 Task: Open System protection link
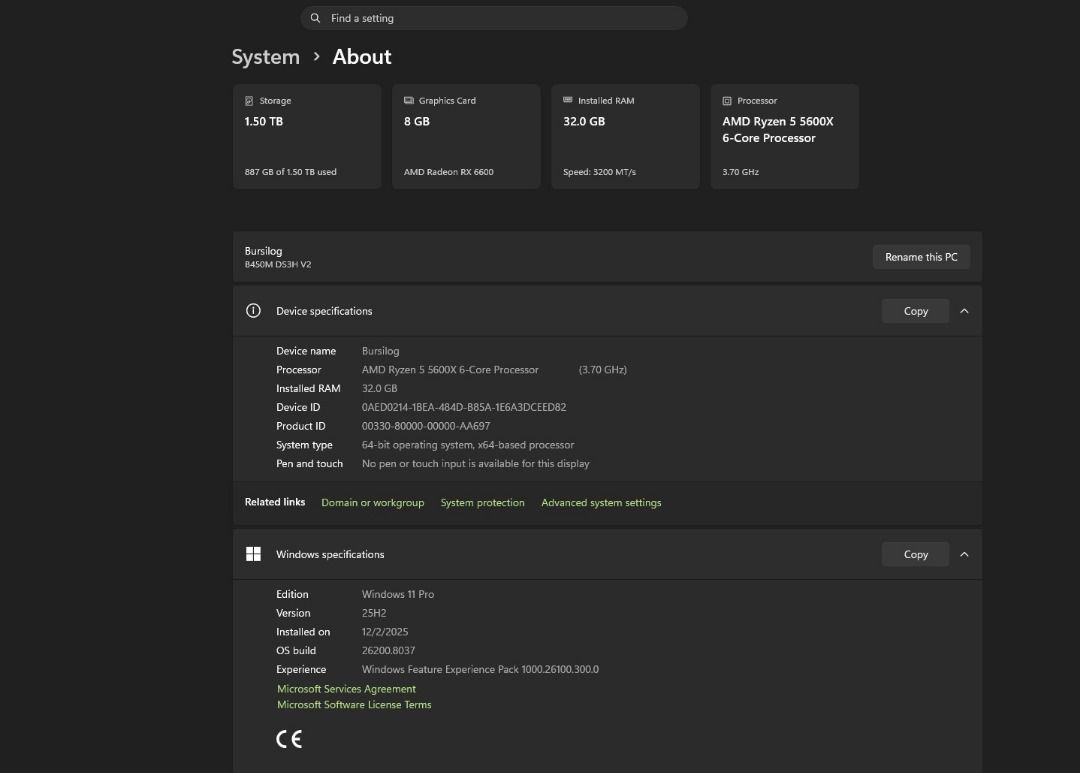click(482, 502)
